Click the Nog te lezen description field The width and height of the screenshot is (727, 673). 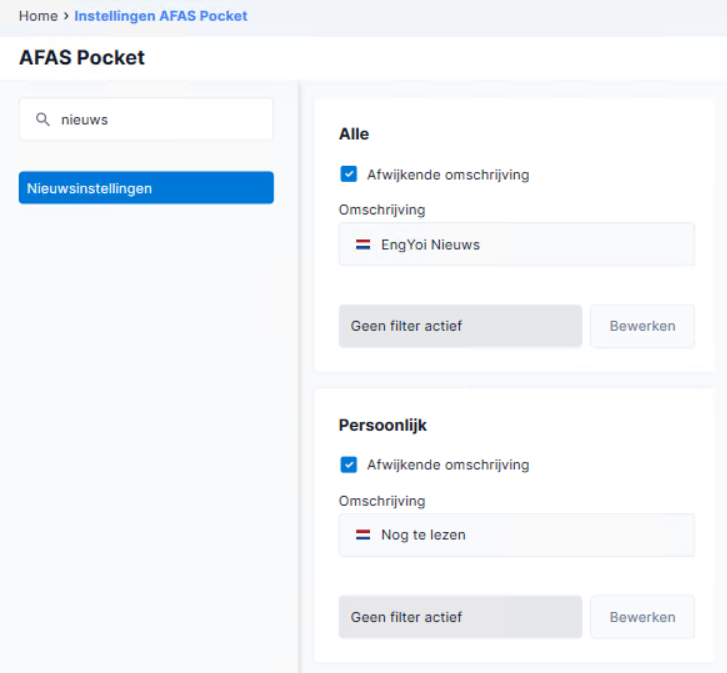(517, 535)
